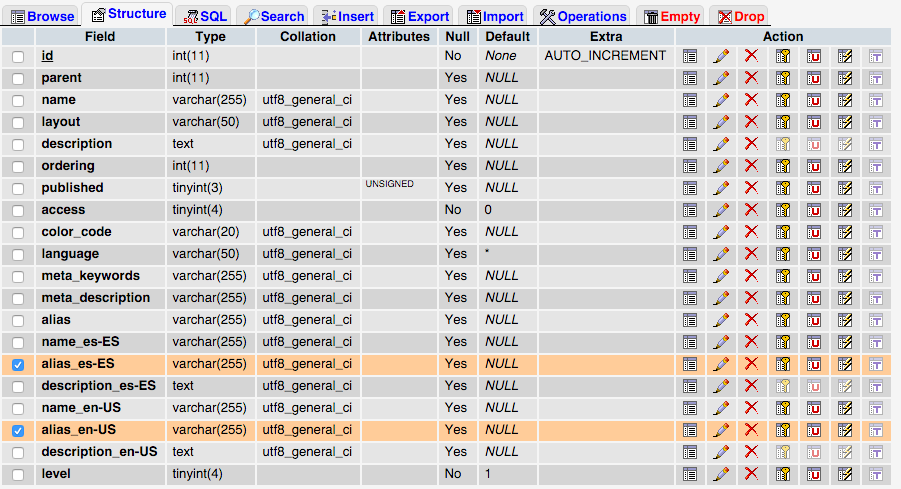Click the Primary key icon in the id row
Screen dimensions: 901x489
point(783,56)
